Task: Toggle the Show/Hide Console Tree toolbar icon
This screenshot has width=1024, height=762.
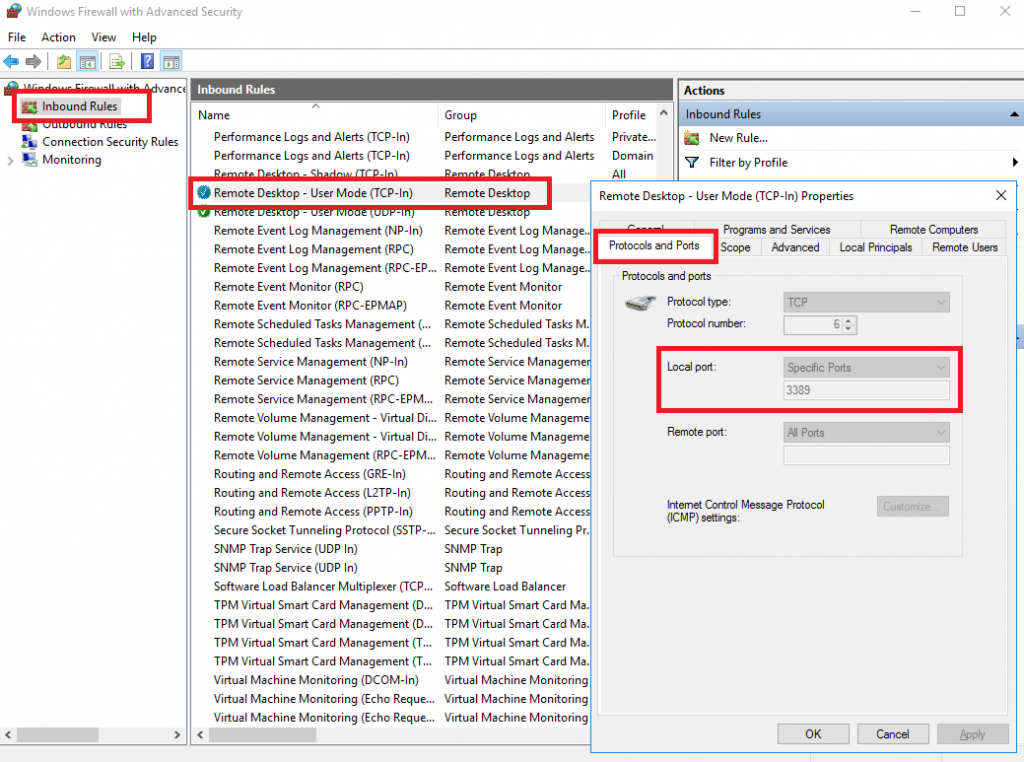Action: 88,62
